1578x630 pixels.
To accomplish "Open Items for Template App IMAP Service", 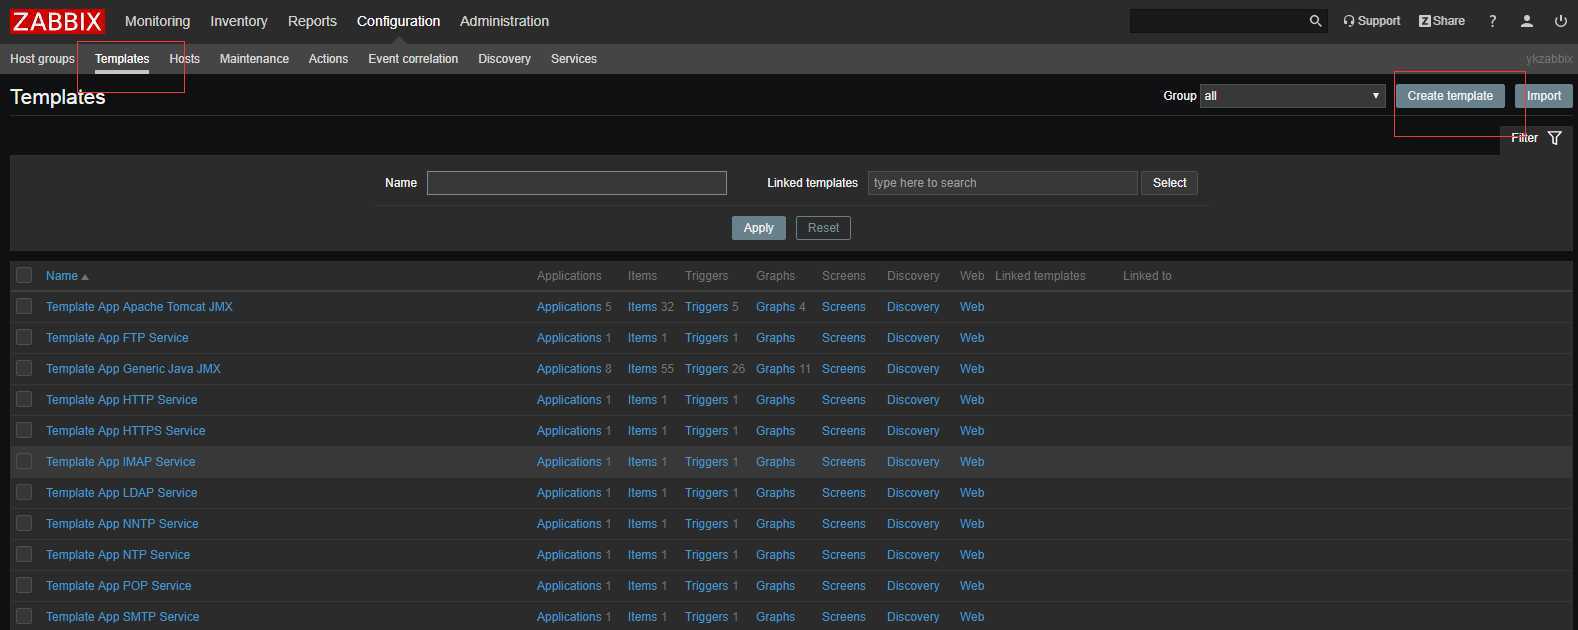I will point(643,462).
